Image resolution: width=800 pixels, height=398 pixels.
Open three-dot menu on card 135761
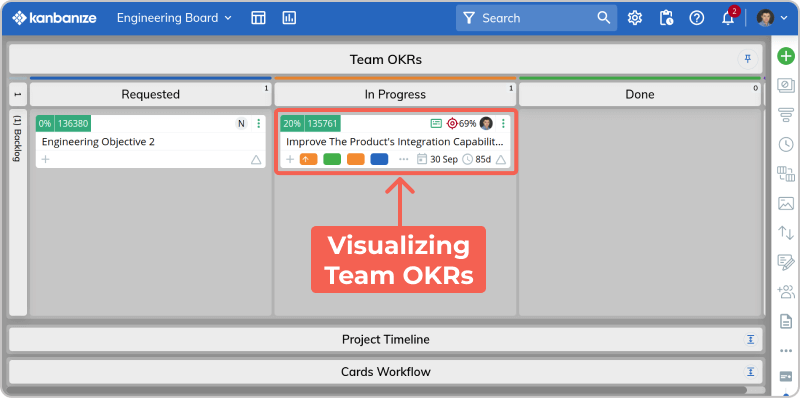click(x=503, y=123)
